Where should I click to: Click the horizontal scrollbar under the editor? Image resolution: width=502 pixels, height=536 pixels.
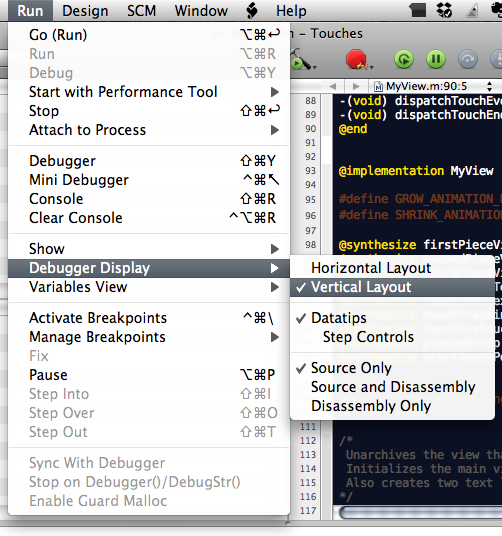[x=420, y=512]
